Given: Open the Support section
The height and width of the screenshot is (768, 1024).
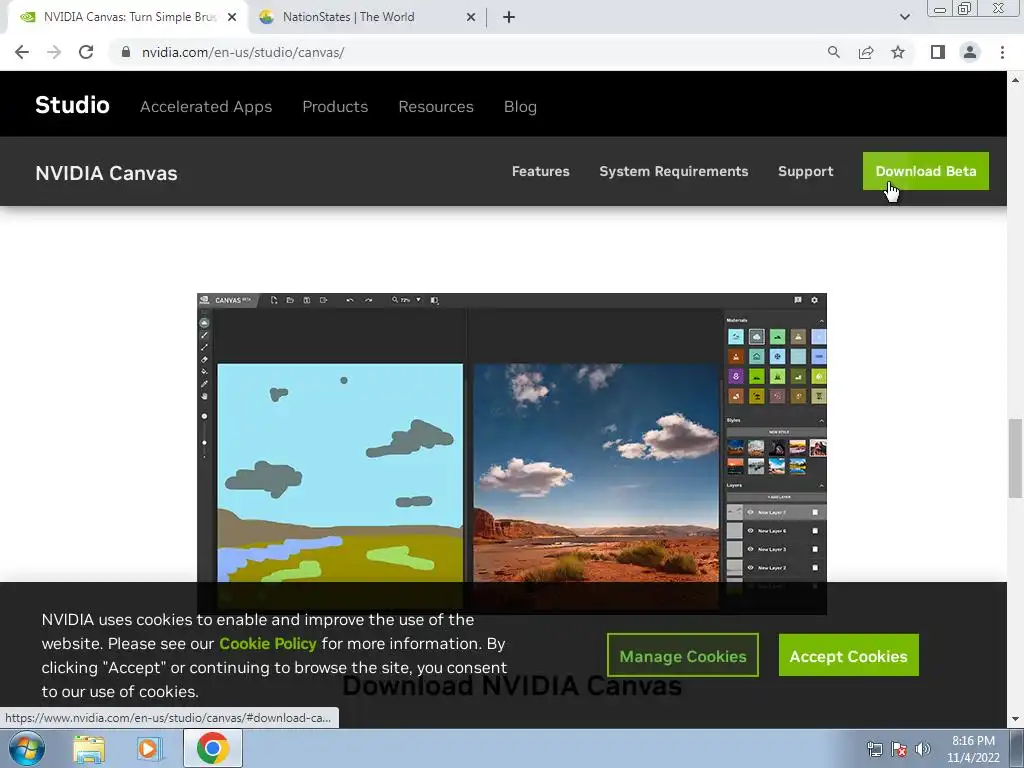Looking at the screenshot, I should coord(805,171).
